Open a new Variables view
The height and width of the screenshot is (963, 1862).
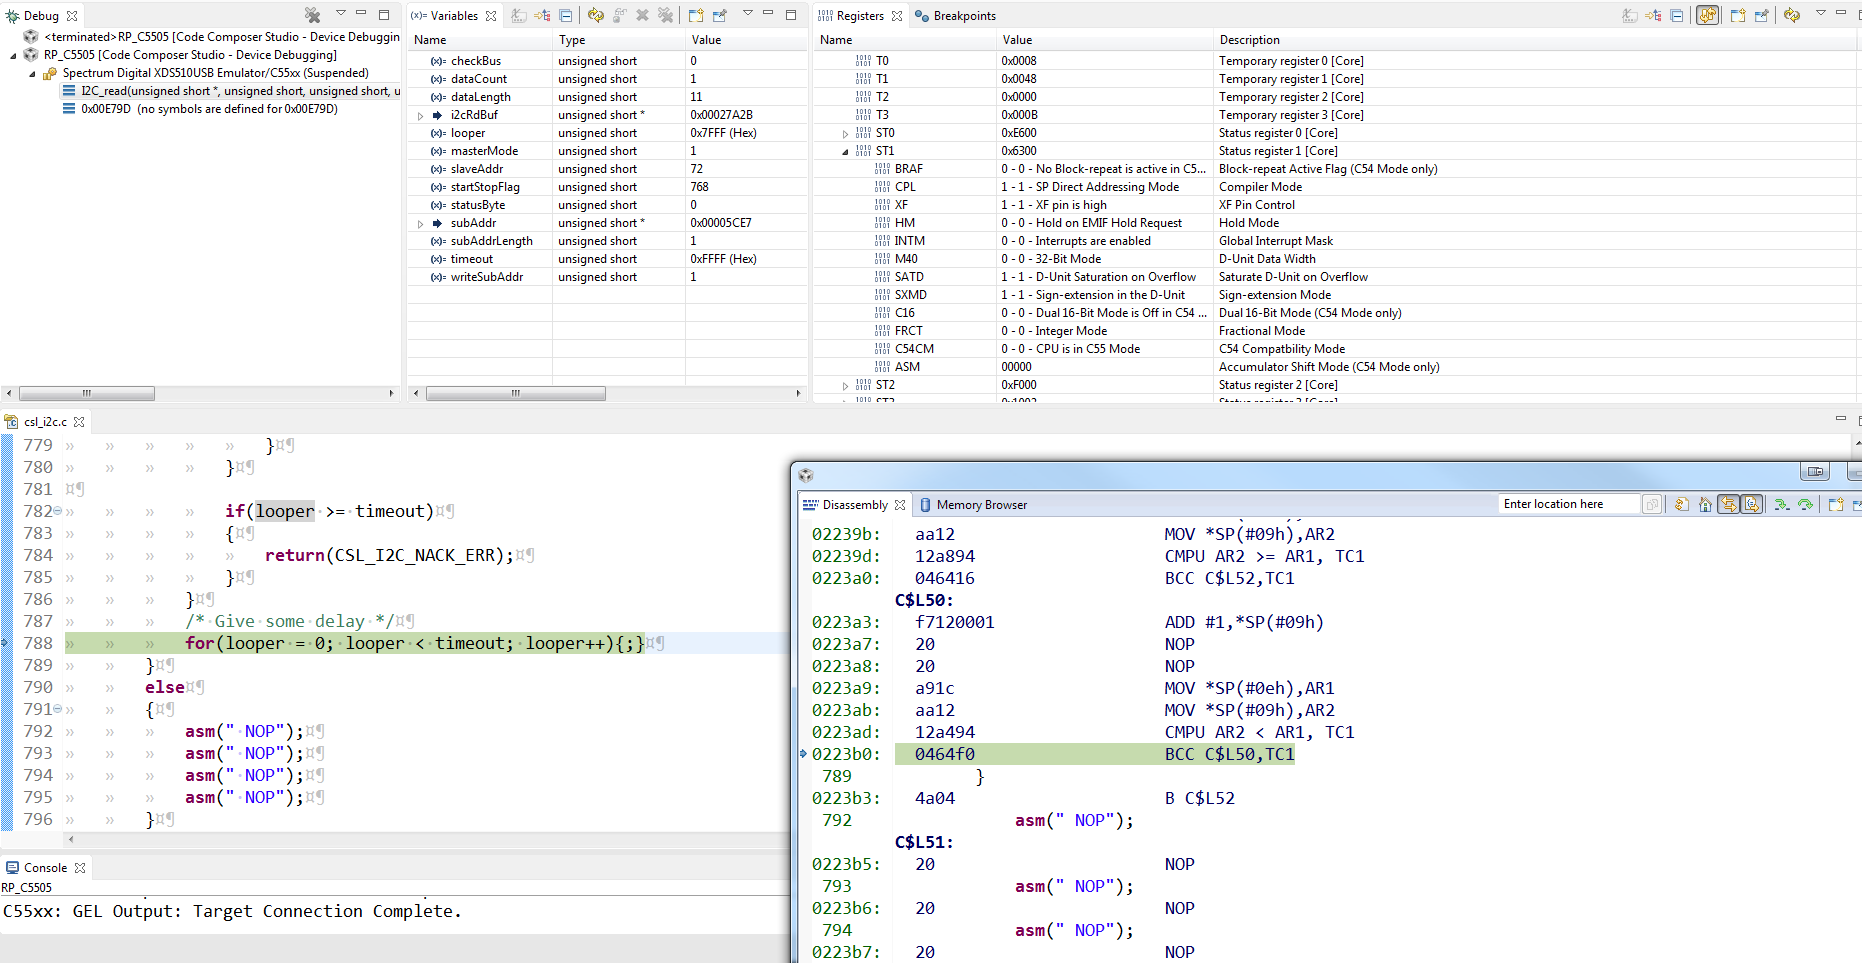click(696, 15)
